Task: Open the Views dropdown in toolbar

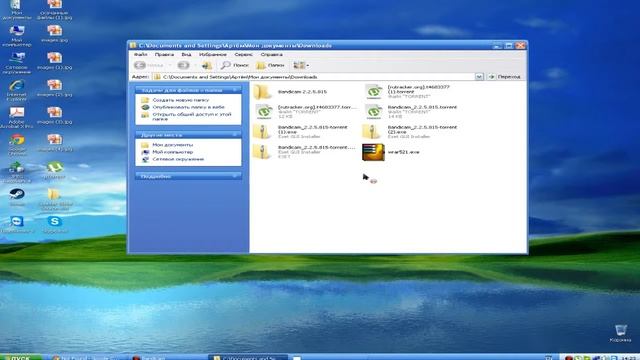Action: pyautogui.click(x=301, y=65)
